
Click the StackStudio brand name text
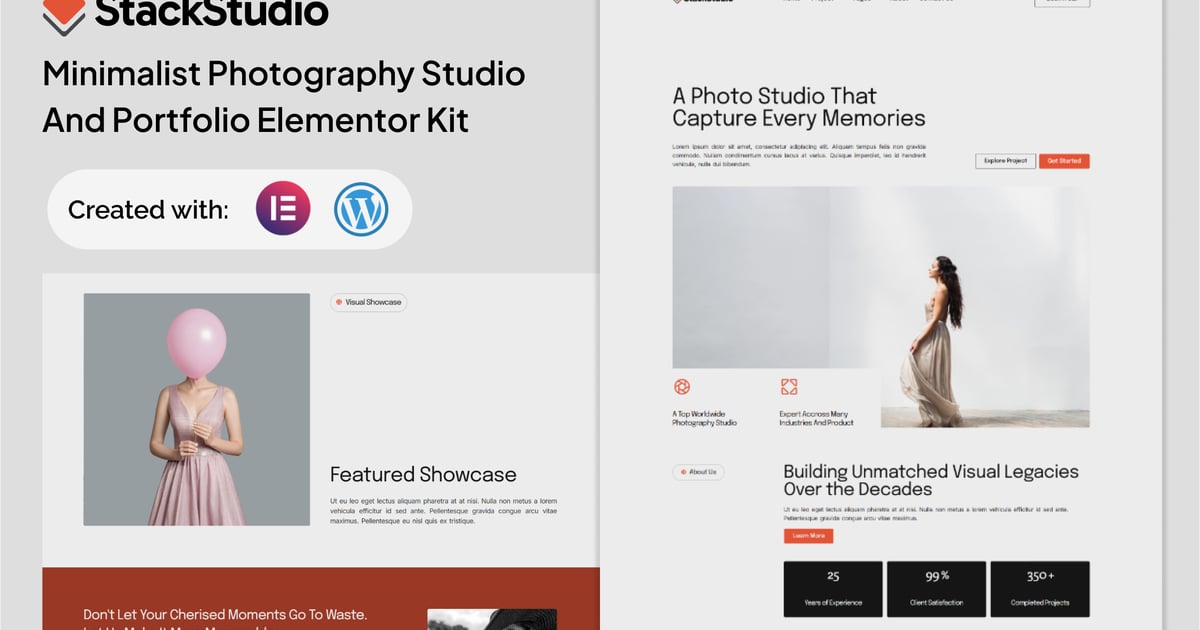[211, 13]
